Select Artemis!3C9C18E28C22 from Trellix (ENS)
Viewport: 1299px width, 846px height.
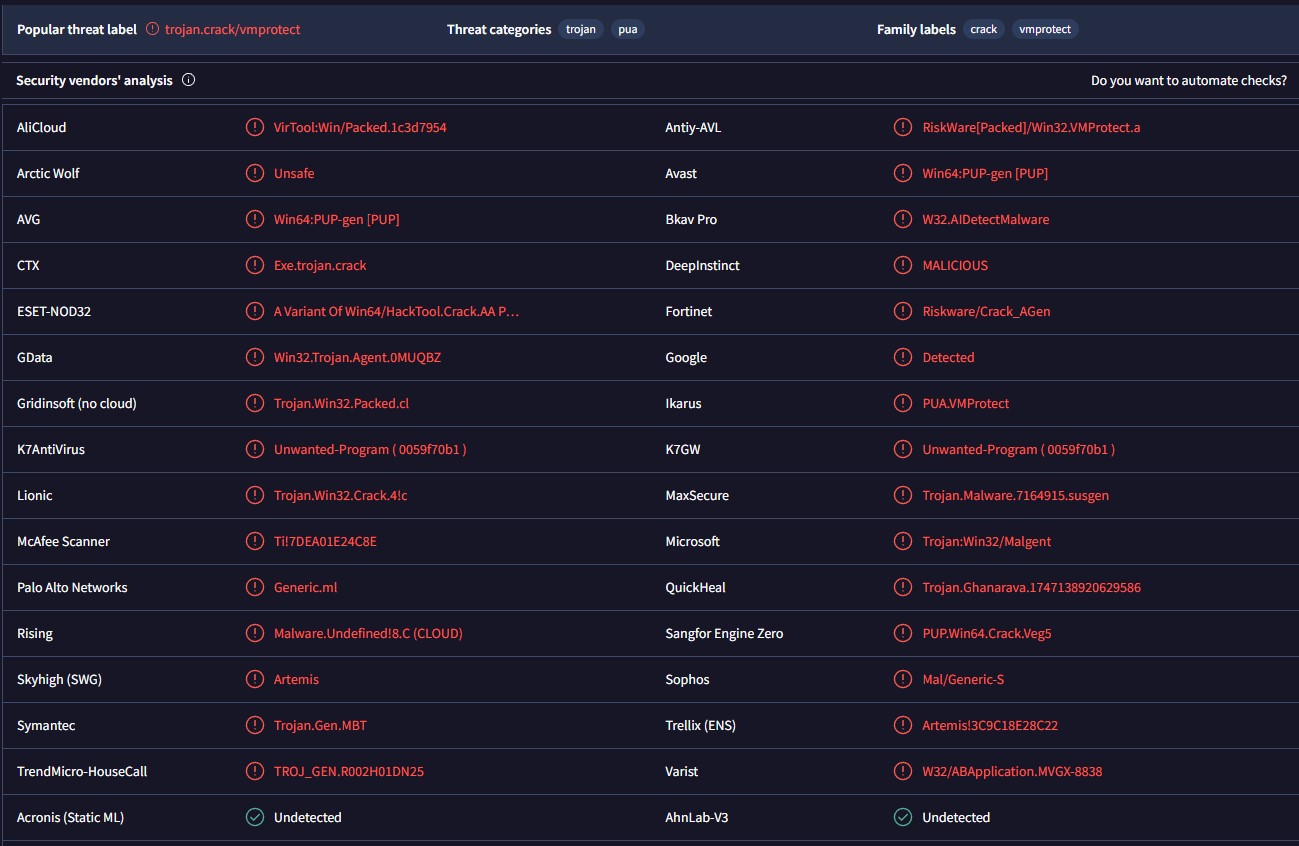pyautogui.click(x=990, y=725)
